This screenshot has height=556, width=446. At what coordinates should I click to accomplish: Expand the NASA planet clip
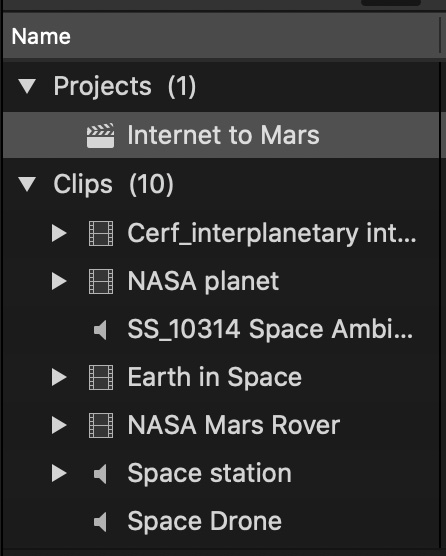[59, 282]
